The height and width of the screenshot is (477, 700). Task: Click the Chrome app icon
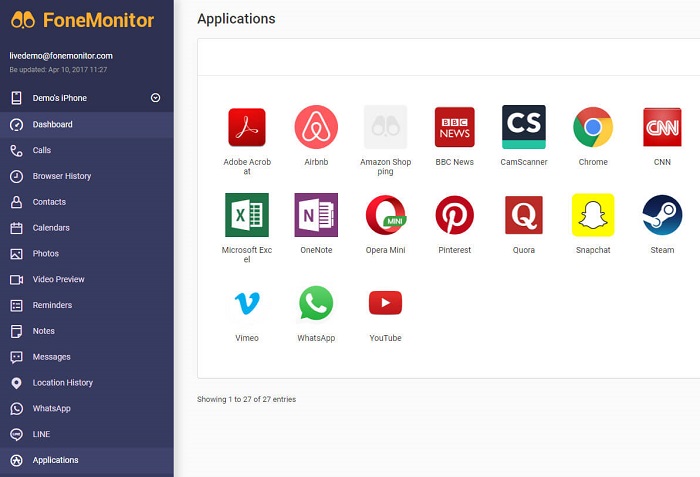click(593, 127)
